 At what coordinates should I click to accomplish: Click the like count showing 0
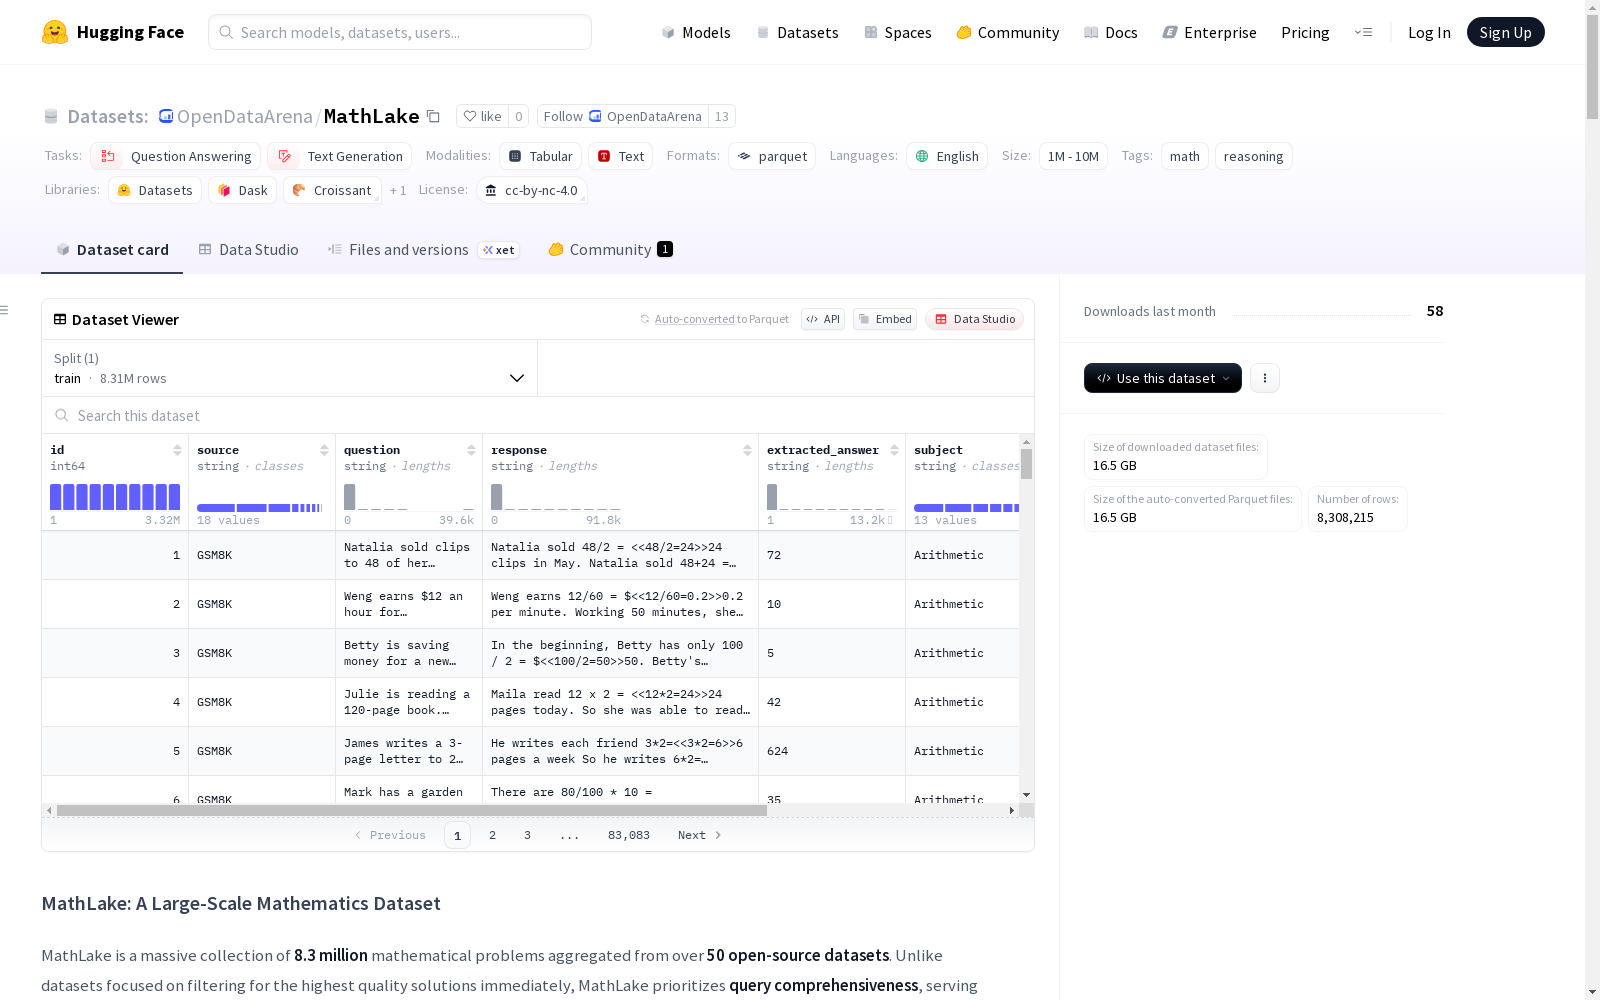(519, 116)
